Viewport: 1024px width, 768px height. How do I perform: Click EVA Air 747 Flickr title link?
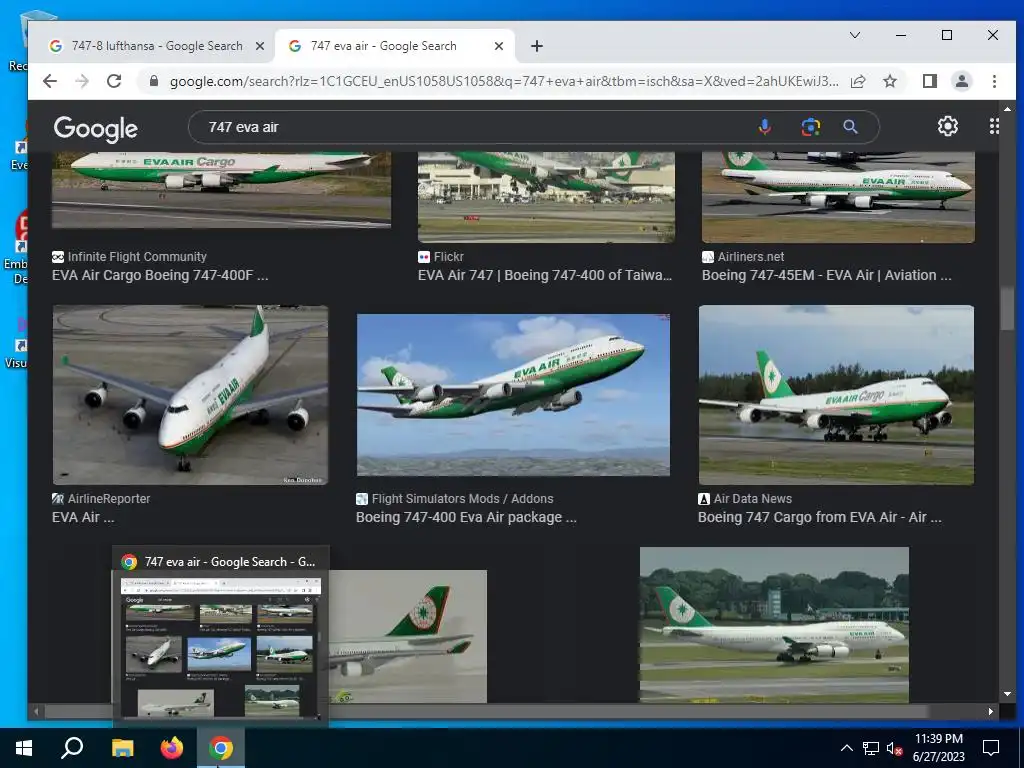545,275
